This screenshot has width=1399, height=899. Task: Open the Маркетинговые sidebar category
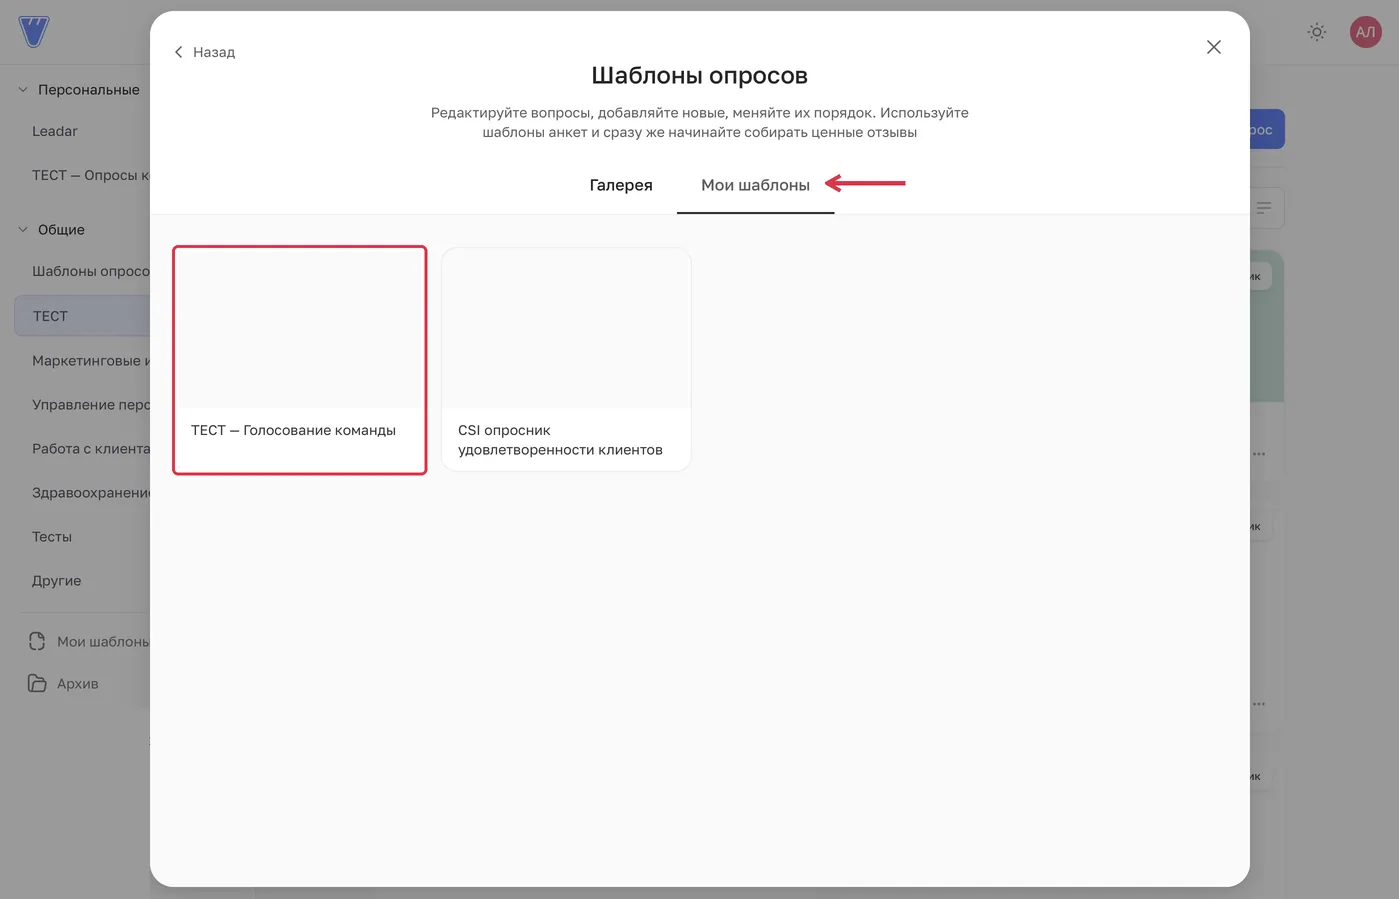click(x=90, y=361)
